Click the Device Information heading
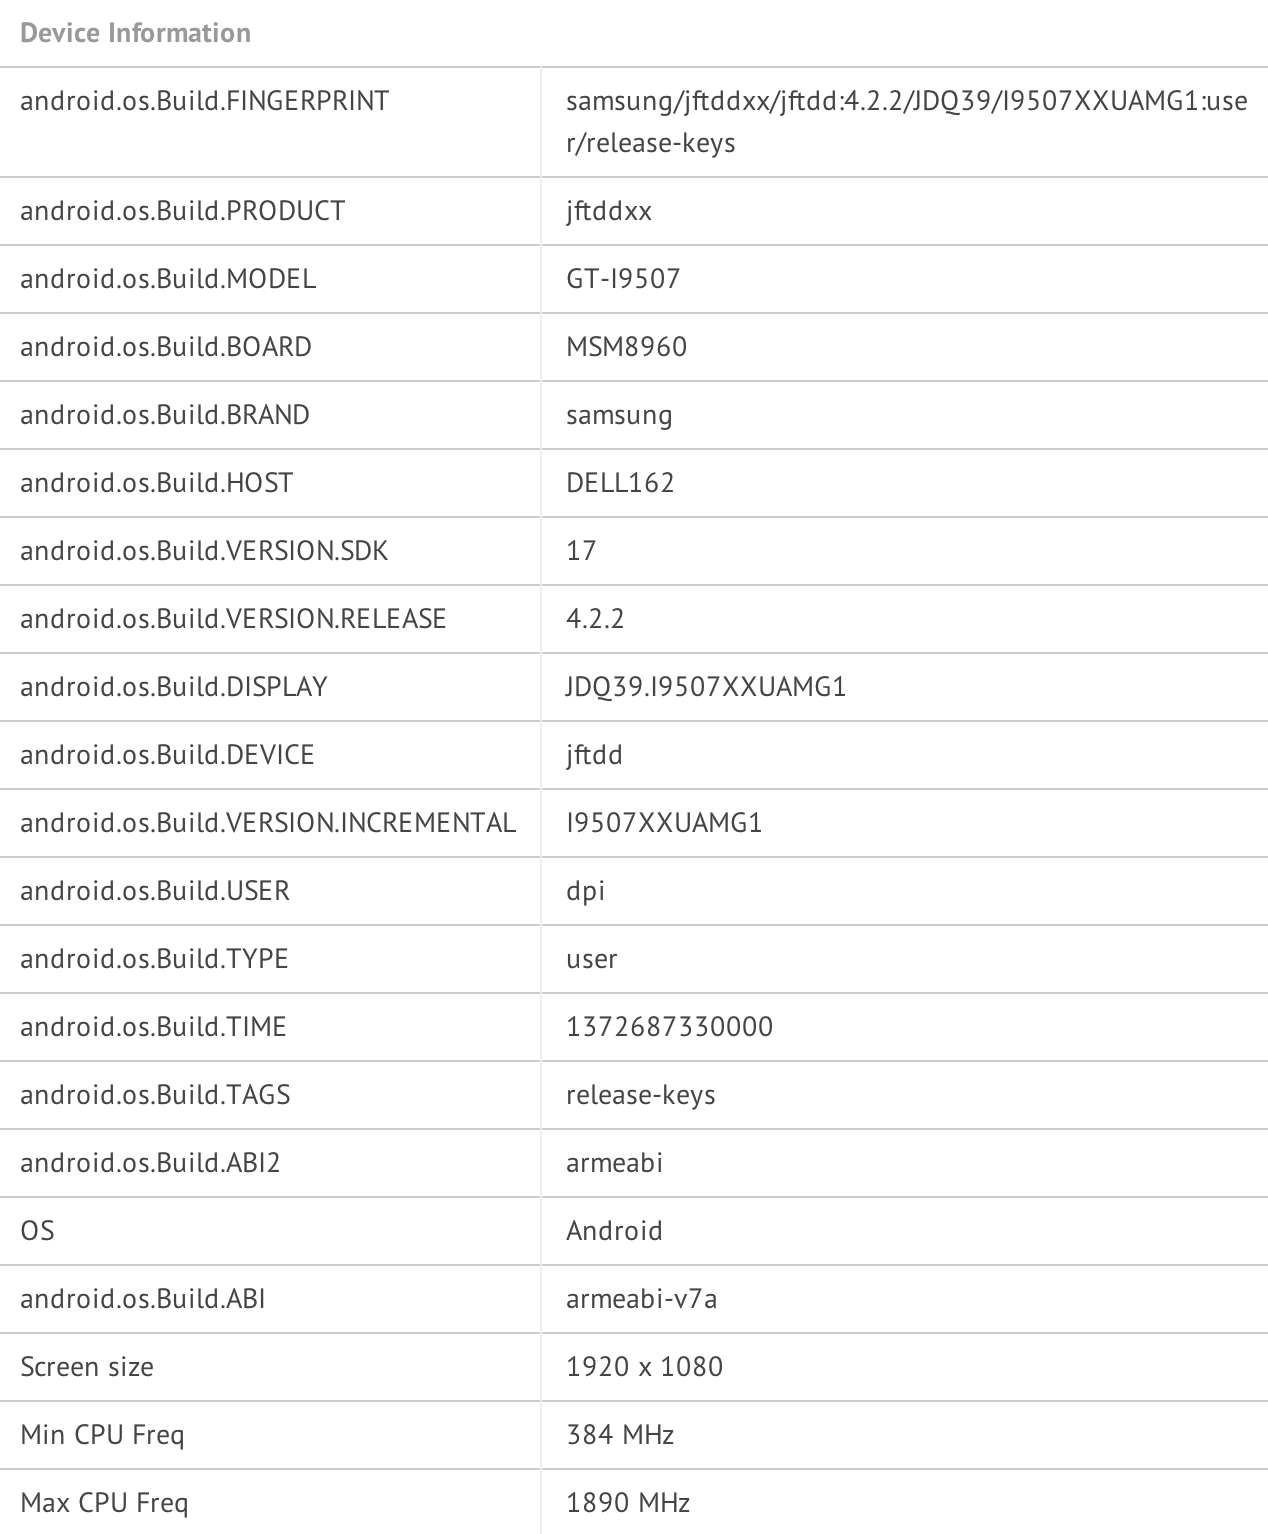The height and width of the screenshot is (1534, 1268). coord(135,33)
